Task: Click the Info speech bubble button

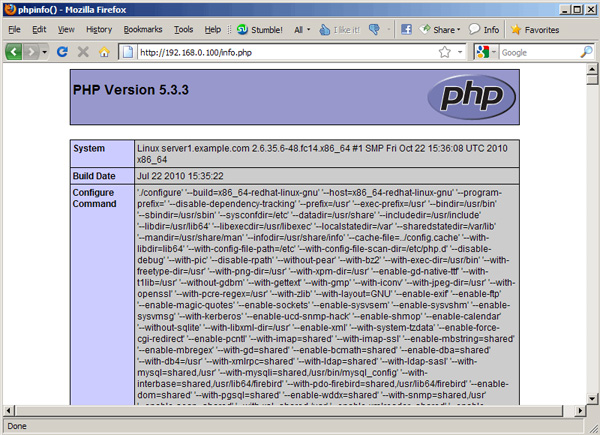Action: 484,29
